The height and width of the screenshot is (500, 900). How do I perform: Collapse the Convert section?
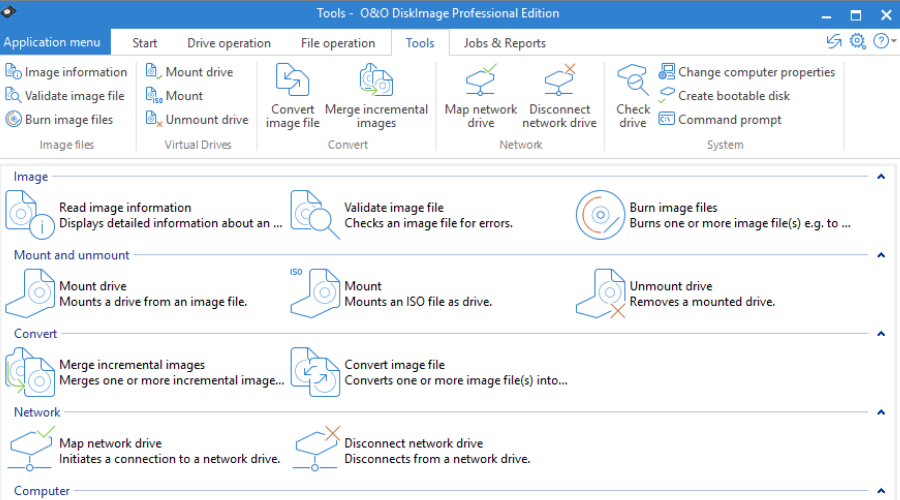[x=881, y=334]
